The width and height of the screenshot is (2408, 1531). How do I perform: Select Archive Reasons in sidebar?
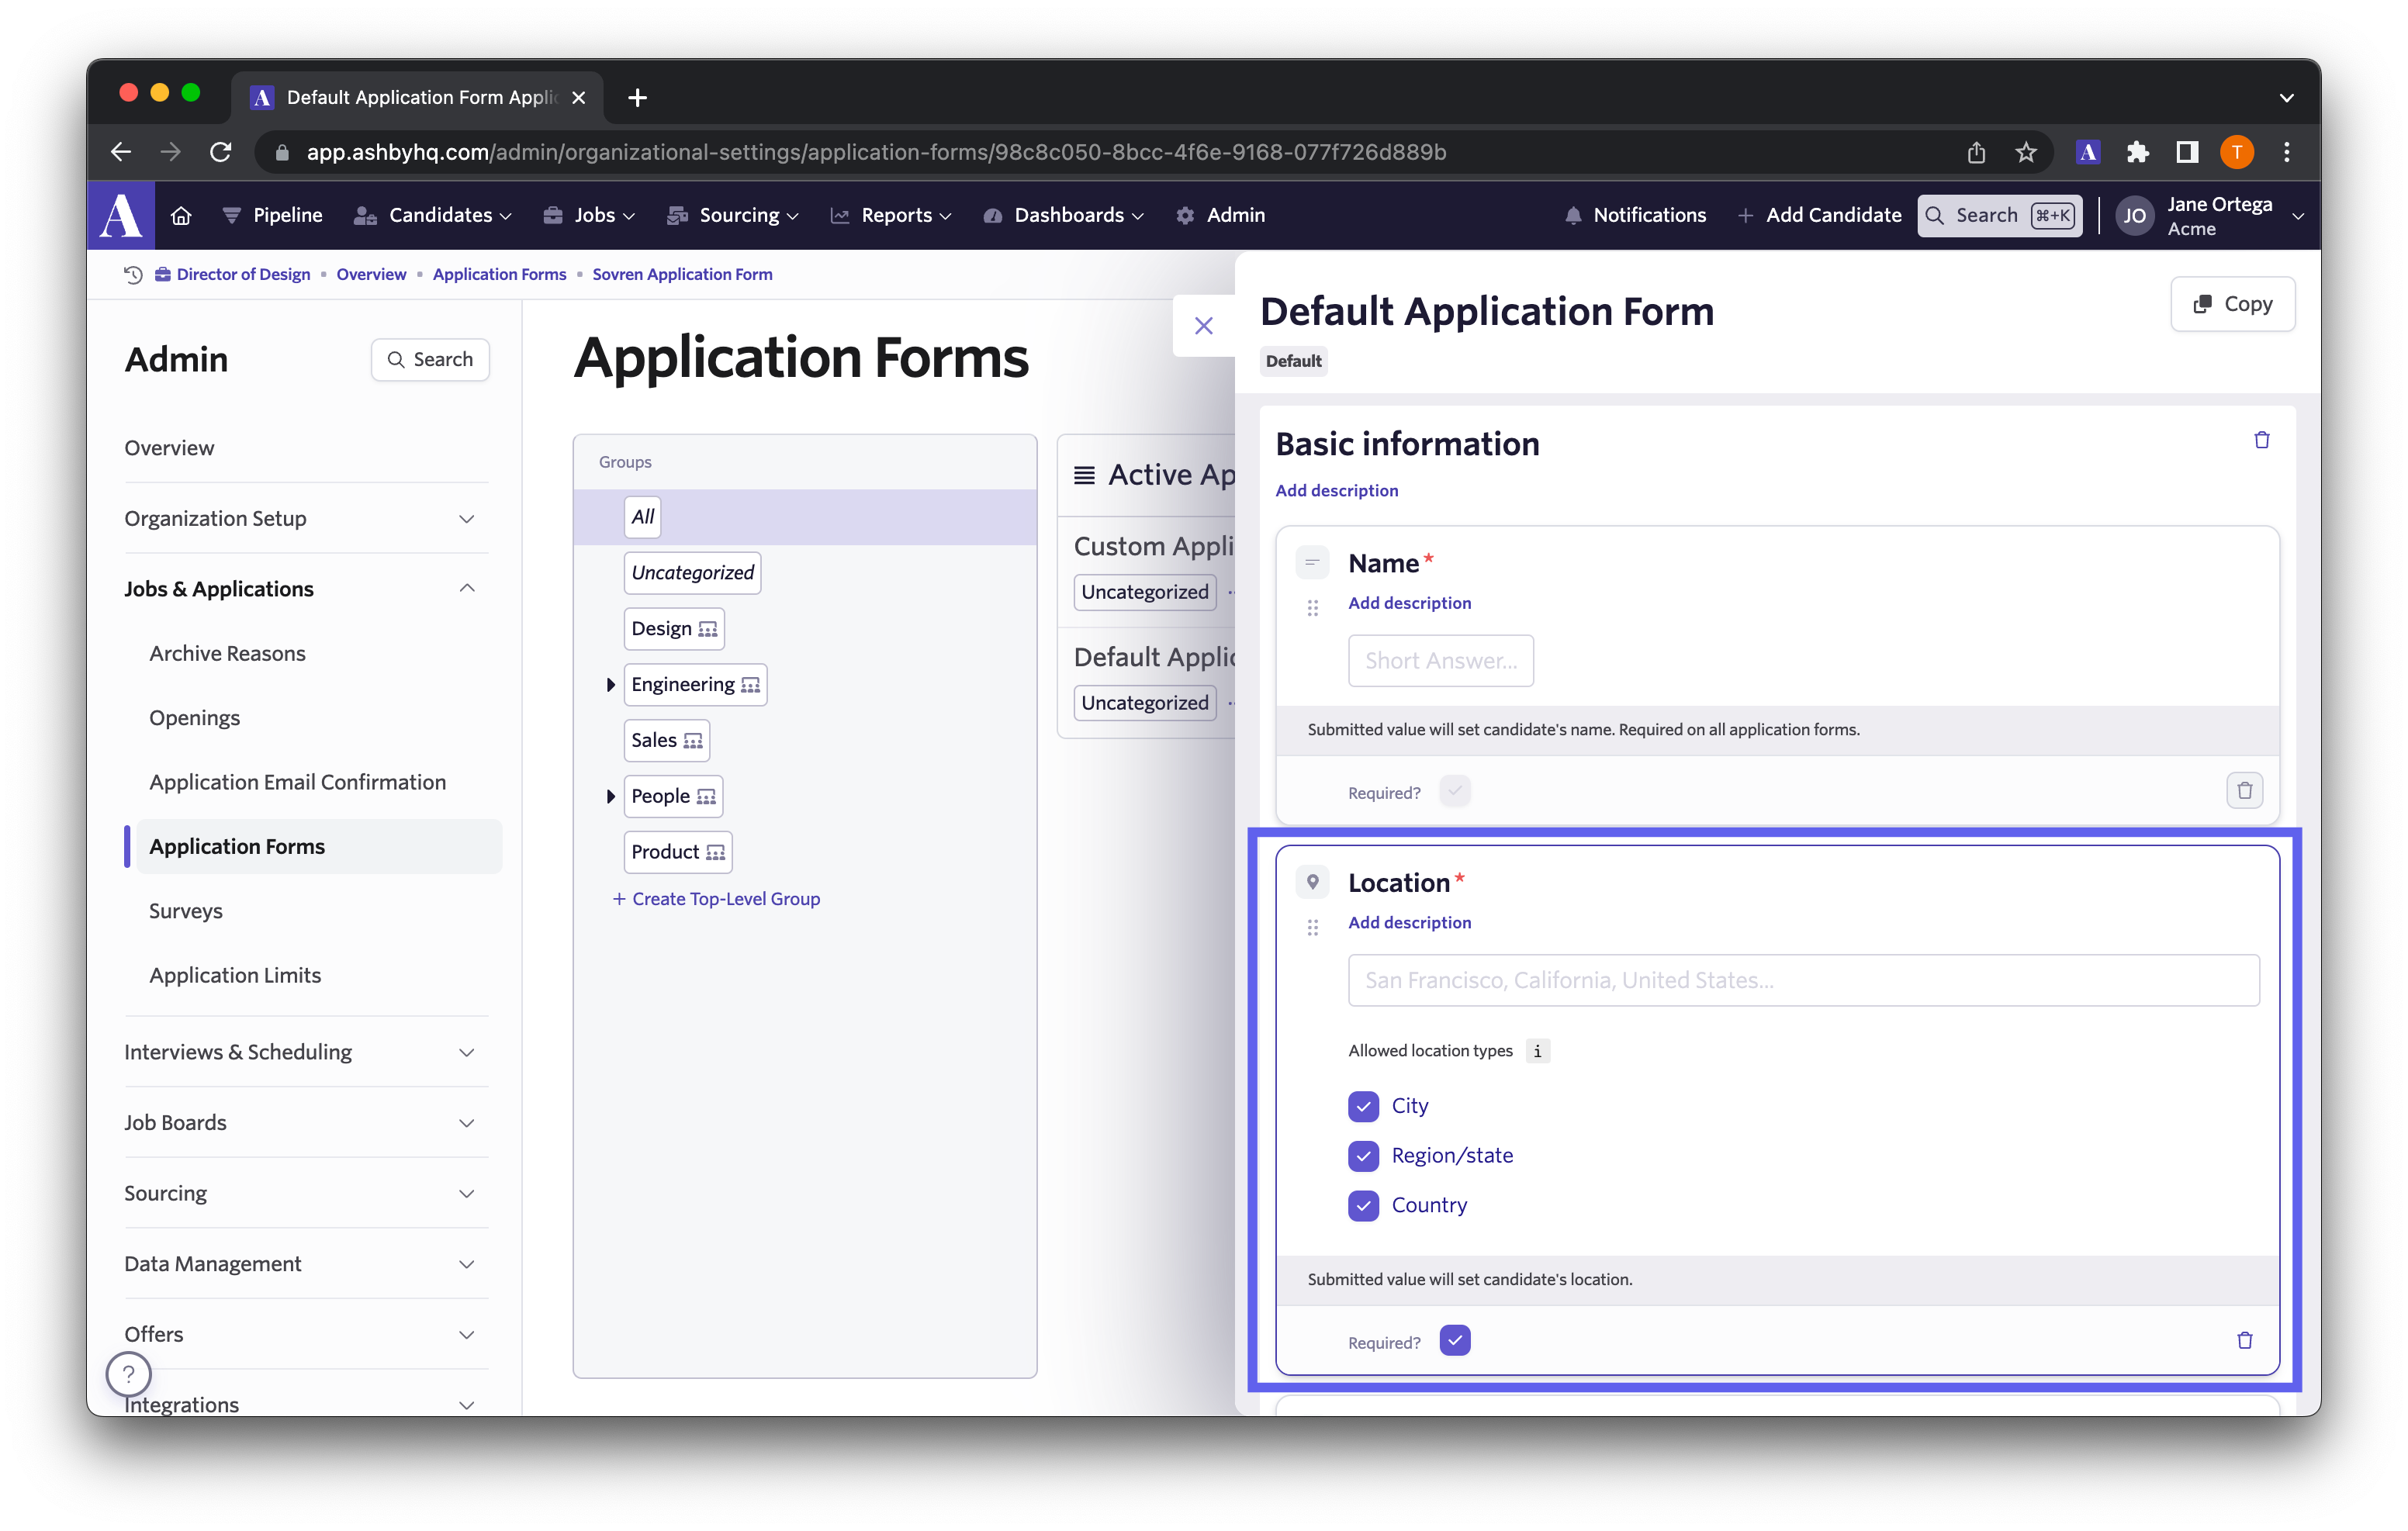228,653
